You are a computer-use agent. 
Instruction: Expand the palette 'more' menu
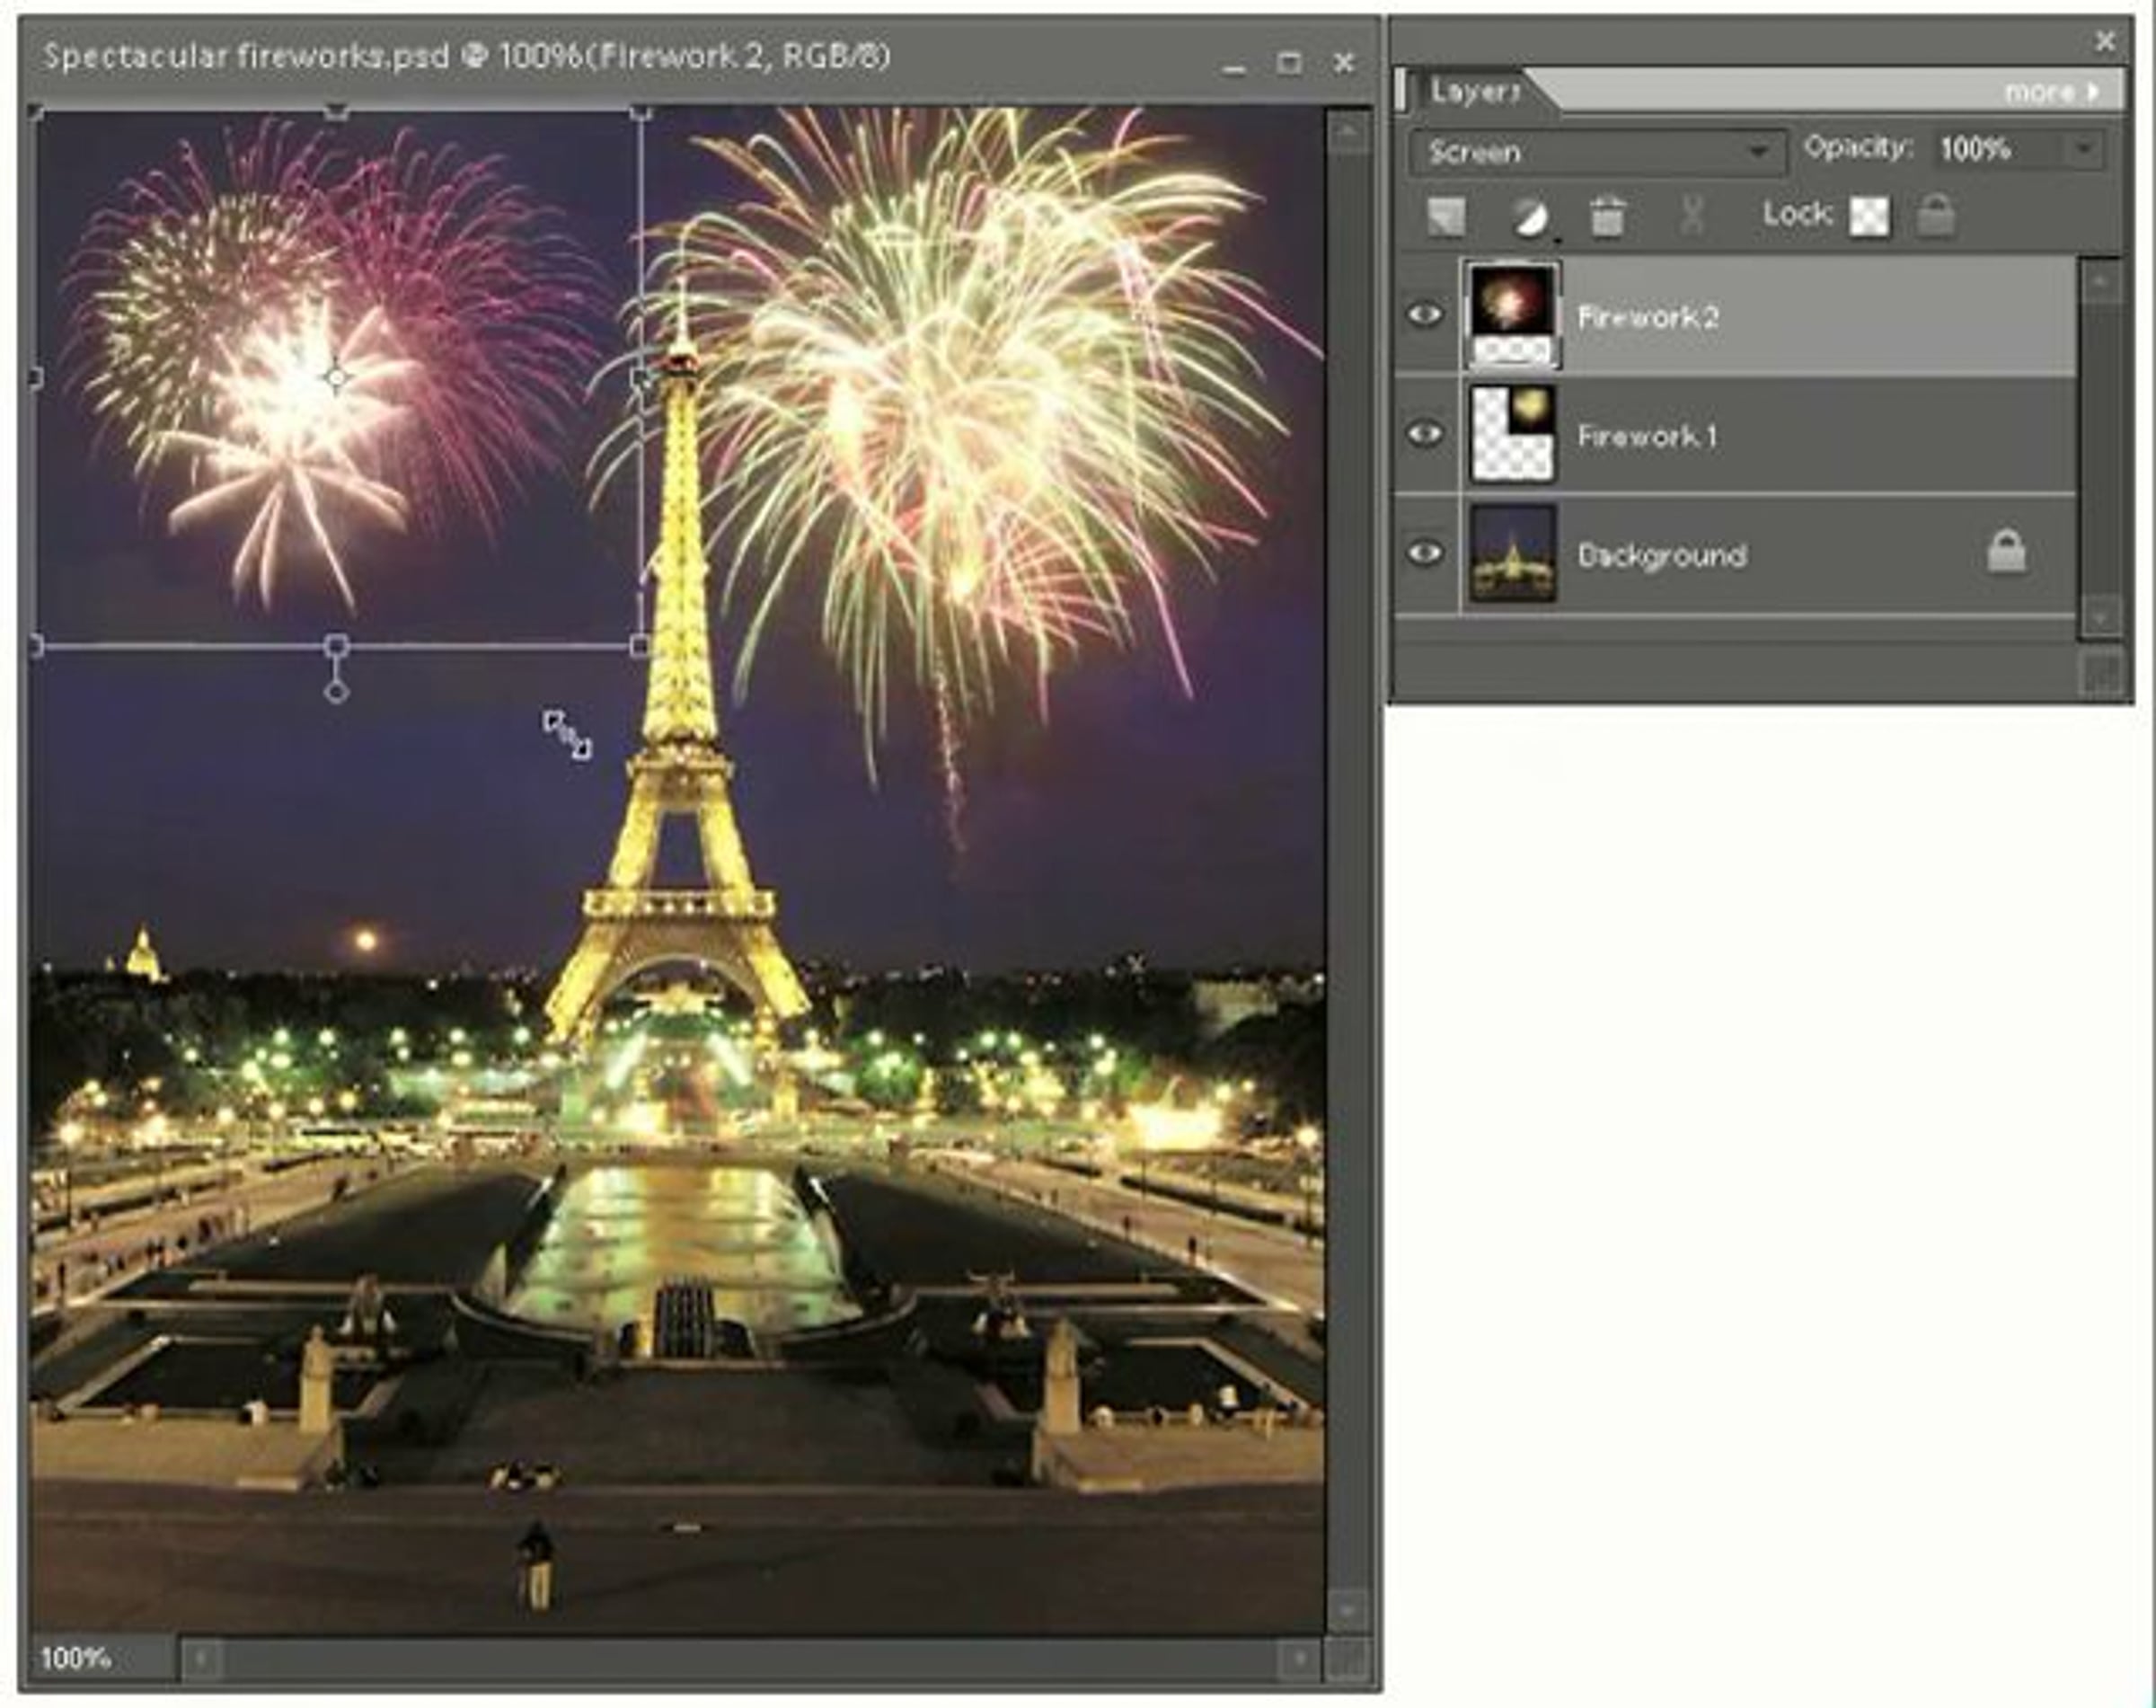[x=2052, y=93]
